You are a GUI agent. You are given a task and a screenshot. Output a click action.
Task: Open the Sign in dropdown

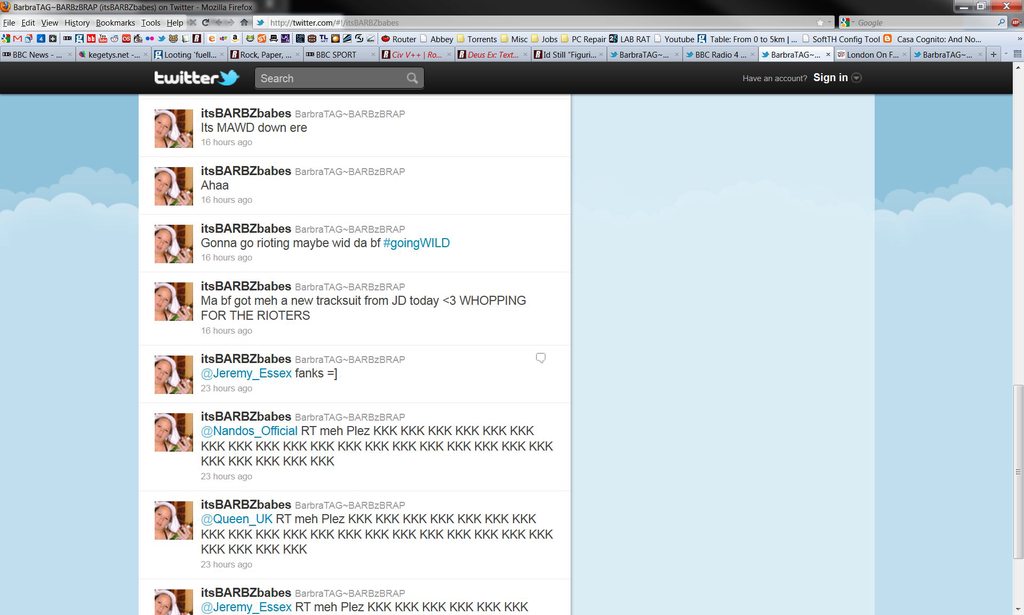pyautogui.click(x=837, y=78)
